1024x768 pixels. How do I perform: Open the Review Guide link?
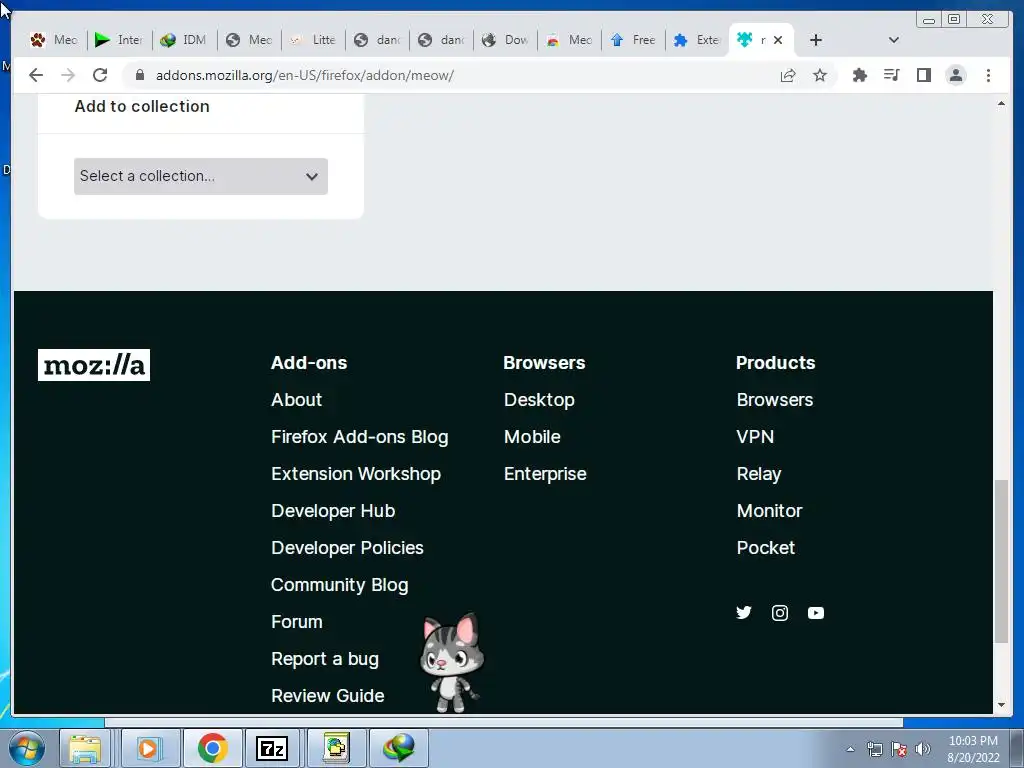[x=328, y=696]
